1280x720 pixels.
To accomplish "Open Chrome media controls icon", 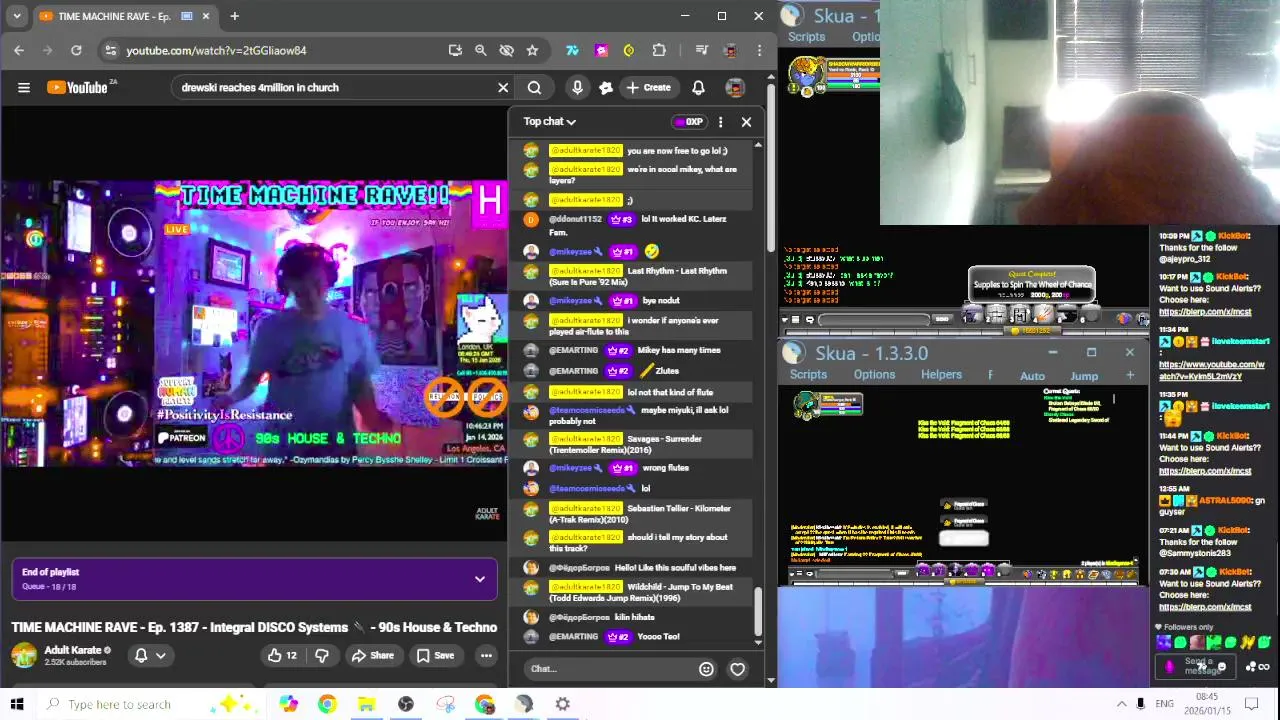I will (x=702, y=50).
